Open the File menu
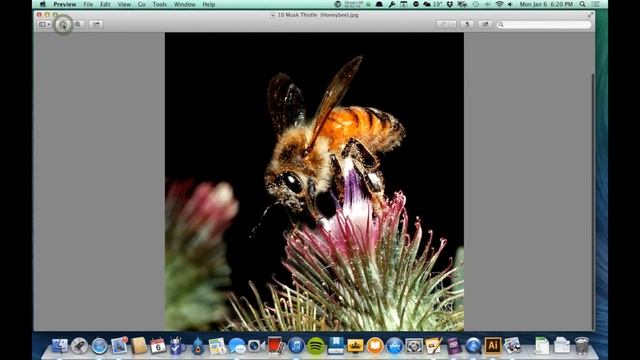This screenshot has width=640, height=360. click(x=88, y=4)
